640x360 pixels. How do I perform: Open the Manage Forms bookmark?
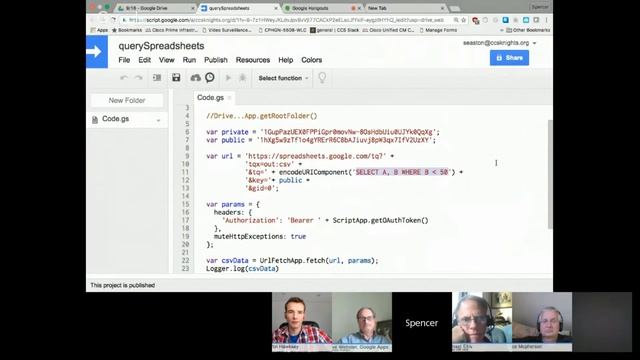click(438, 30)
